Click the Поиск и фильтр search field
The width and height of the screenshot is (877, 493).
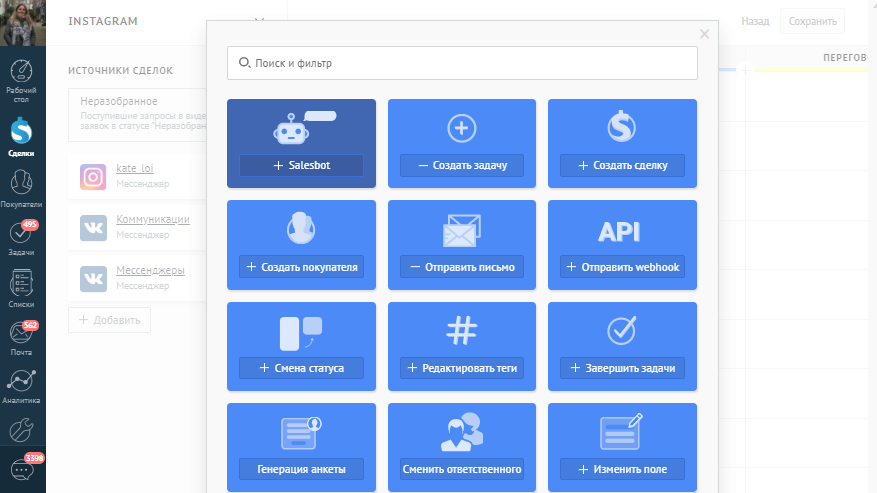pos(462,63)
